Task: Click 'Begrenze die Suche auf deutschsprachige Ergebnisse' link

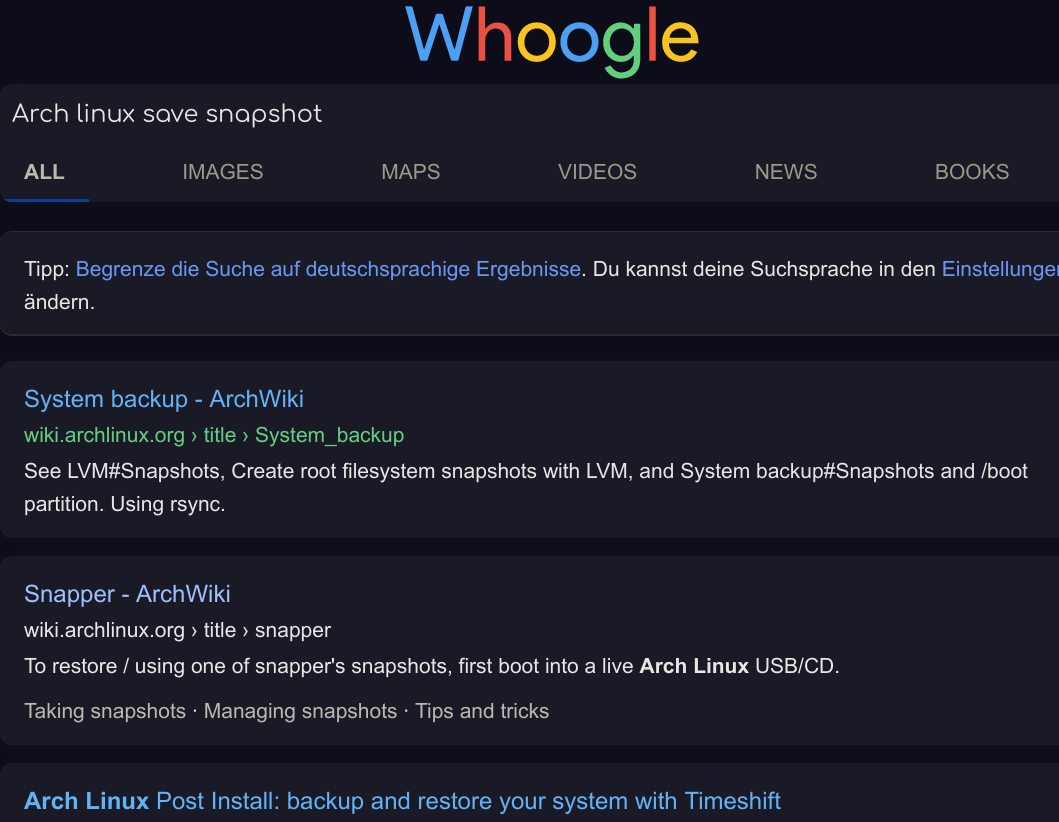Action: 328,269
